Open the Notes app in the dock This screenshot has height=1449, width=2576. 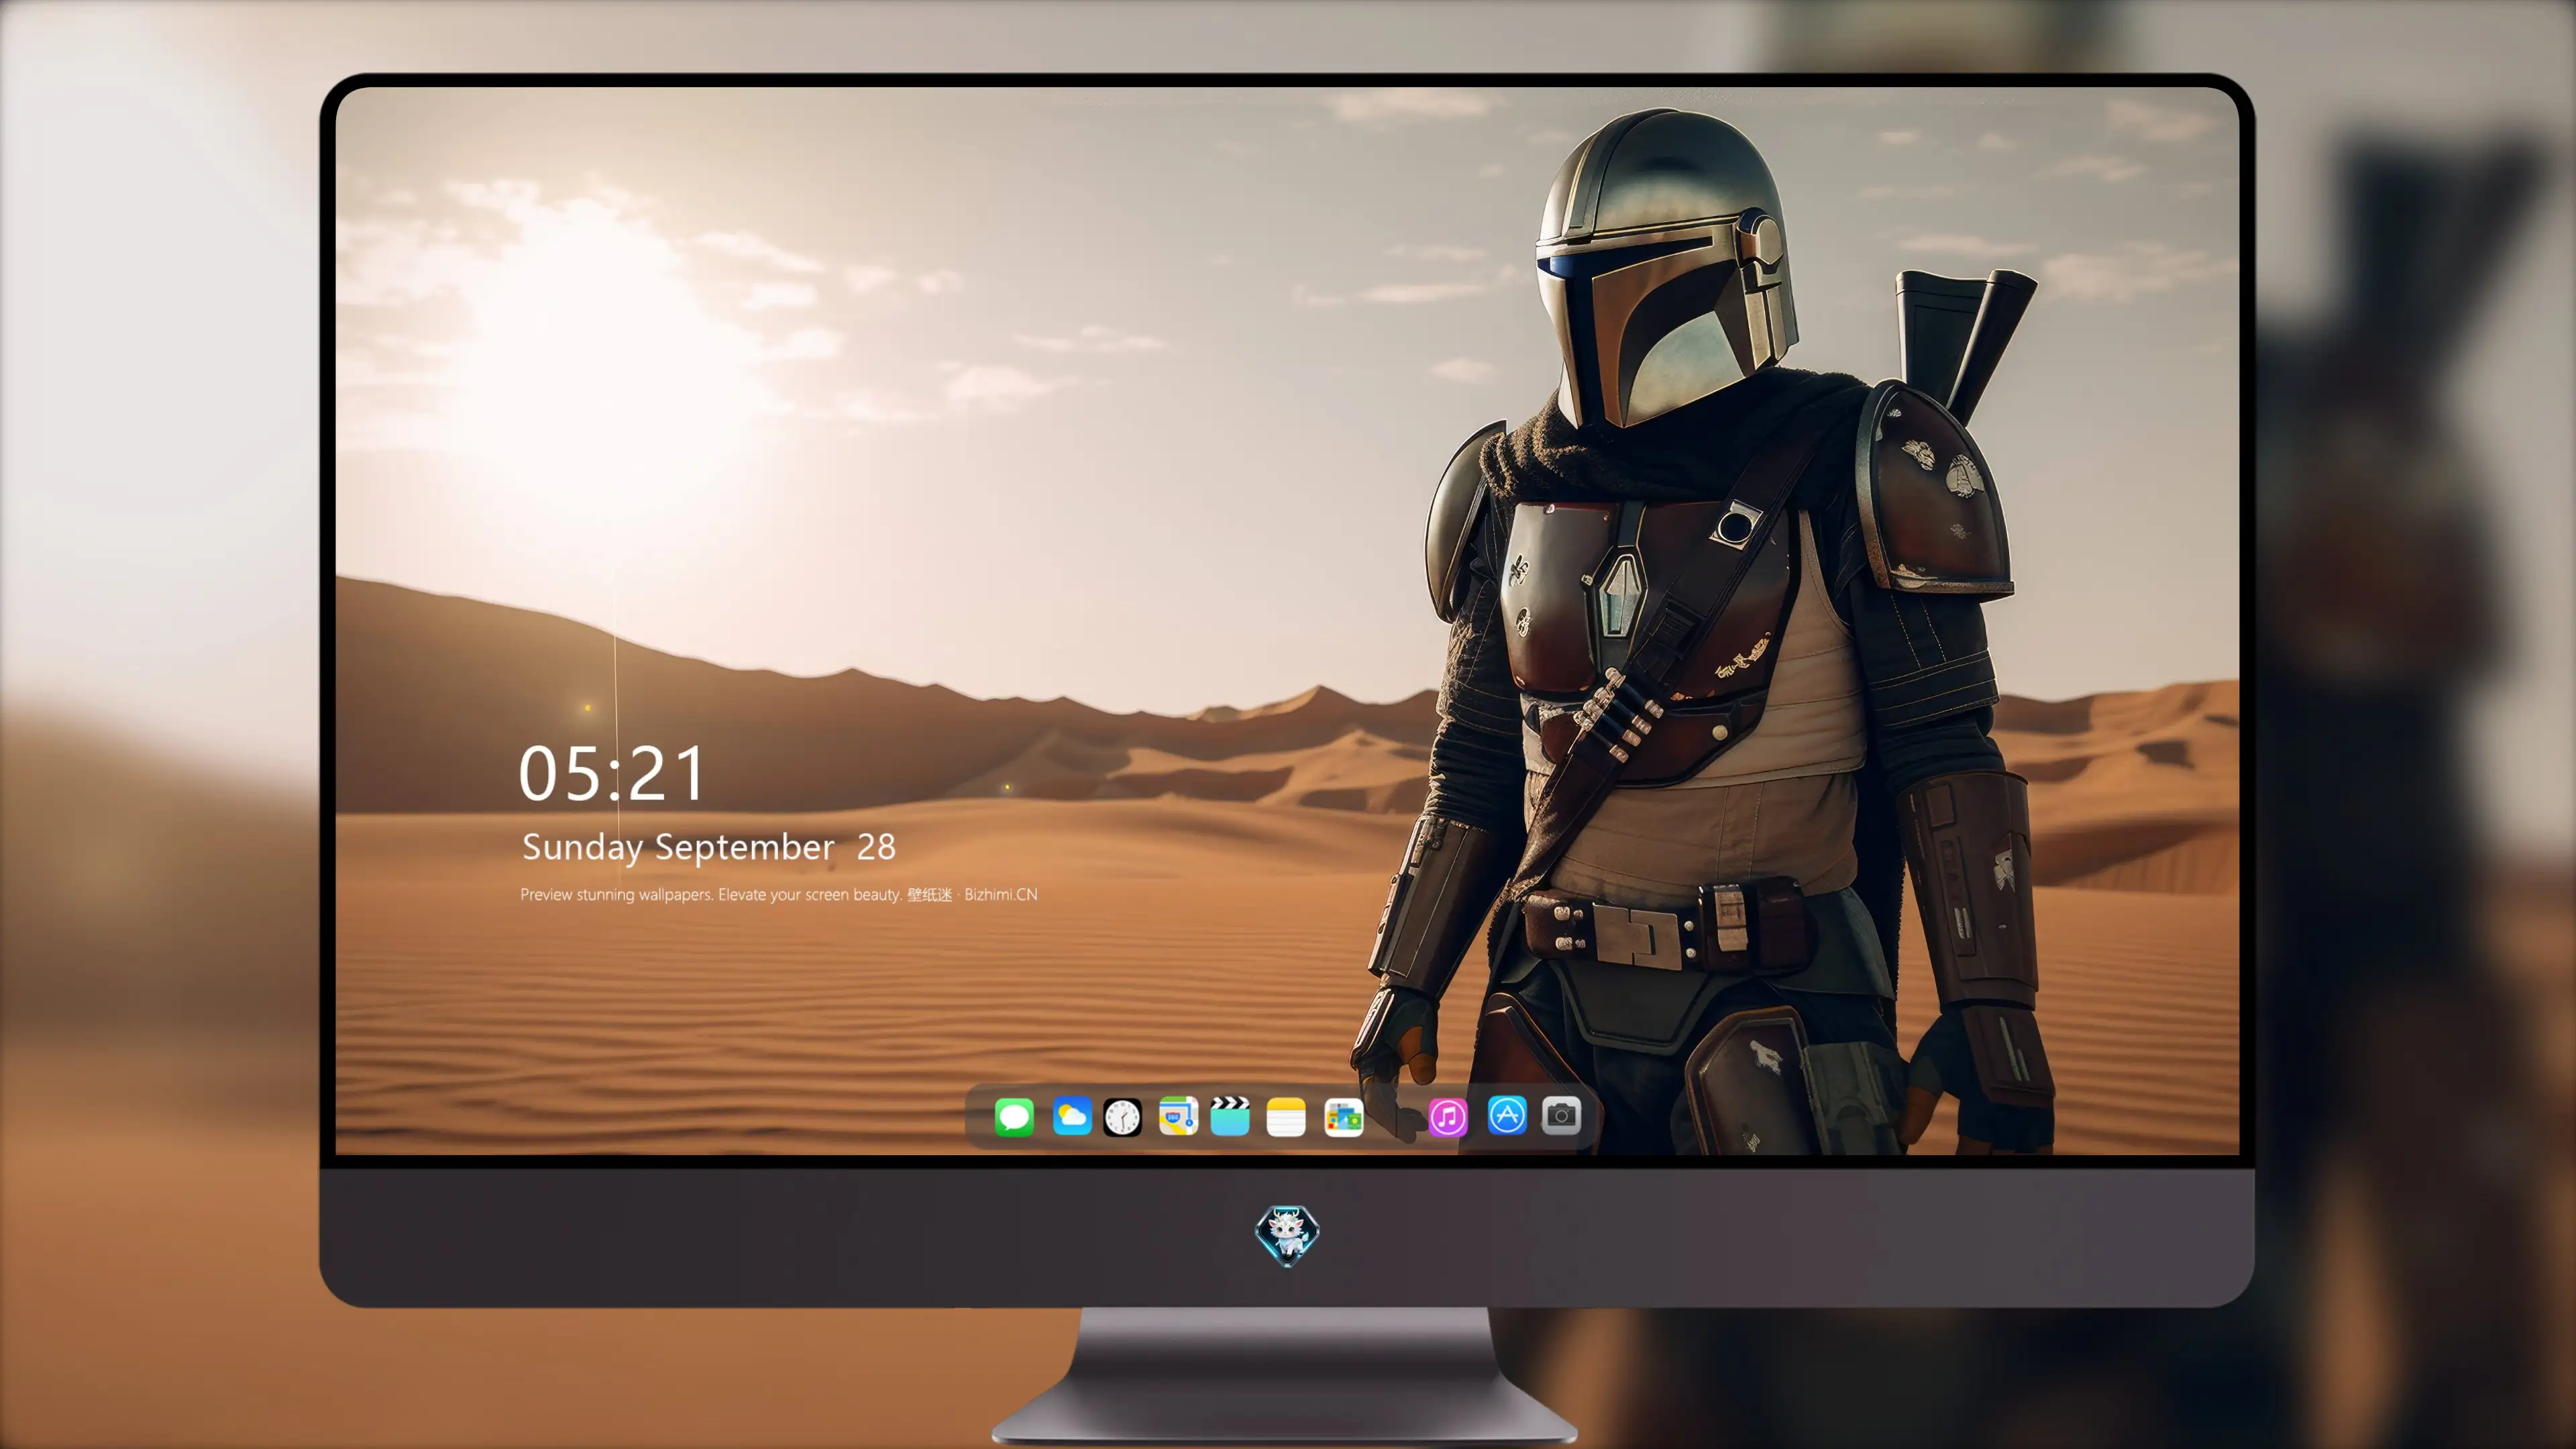click(1286, 1116)
